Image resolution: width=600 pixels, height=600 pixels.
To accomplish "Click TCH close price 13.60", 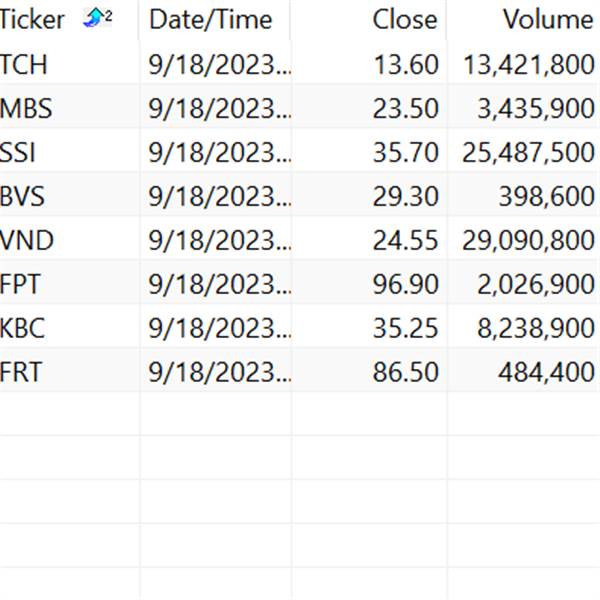I will [x=405, y=65].
